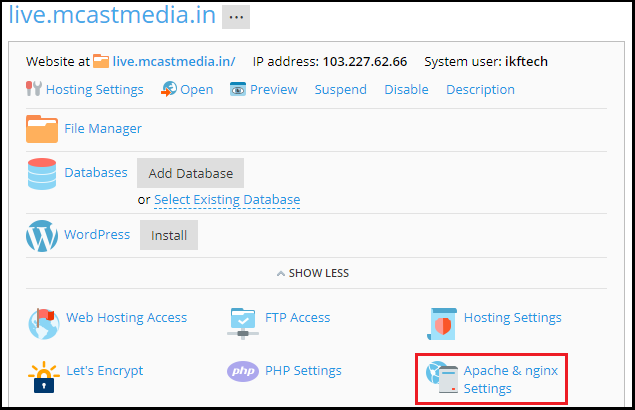Open the Web Hosting Access icon
The height and width of the screenshot is (410, 635).
pyautogui.click(x=42, y=320)
